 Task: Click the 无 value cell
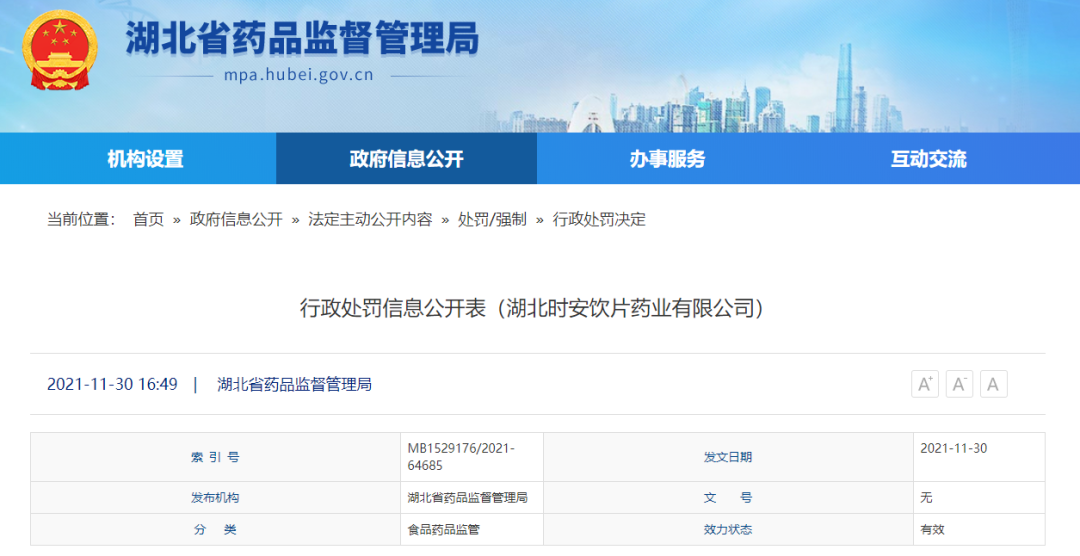[979, 497]
